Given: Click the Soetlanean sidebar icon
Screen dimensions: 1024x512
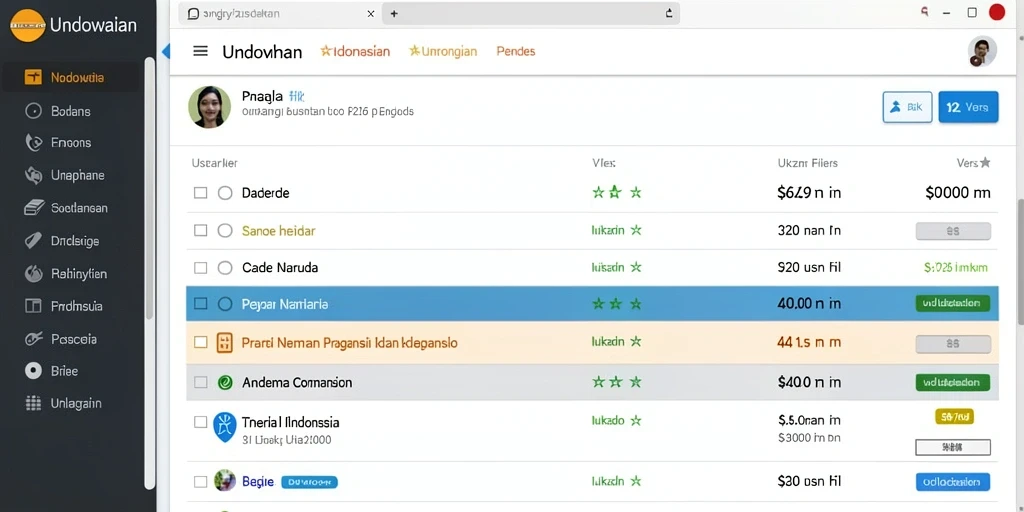Looking at the screenshot, I should tap(33, 208).
